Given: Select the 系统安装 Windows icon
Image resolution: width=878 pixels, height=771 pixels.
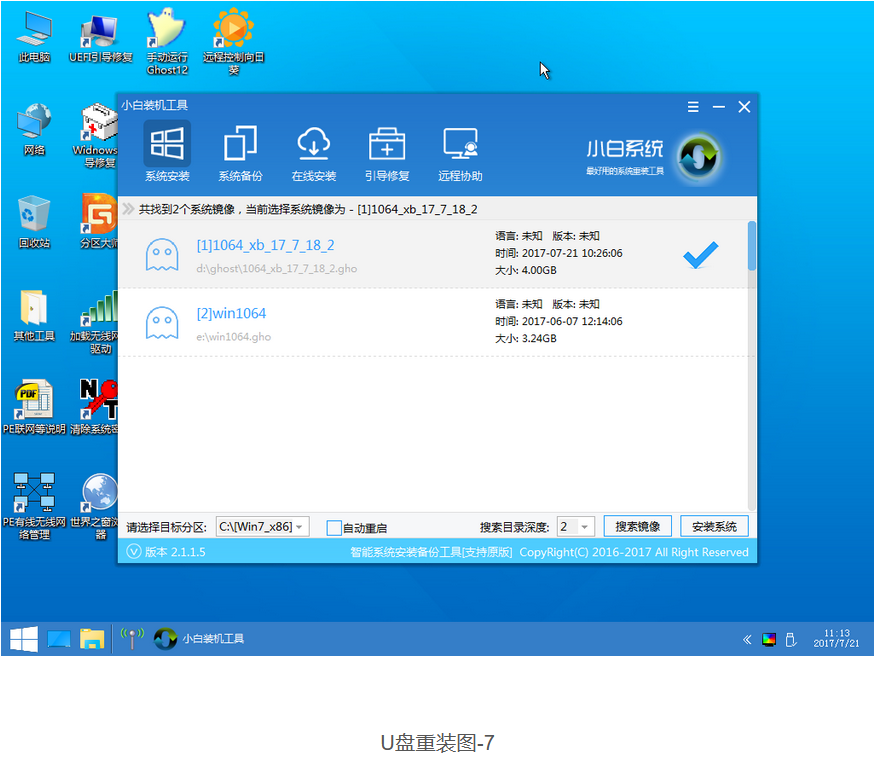Looking at the screenshot, I should (167, 144).
